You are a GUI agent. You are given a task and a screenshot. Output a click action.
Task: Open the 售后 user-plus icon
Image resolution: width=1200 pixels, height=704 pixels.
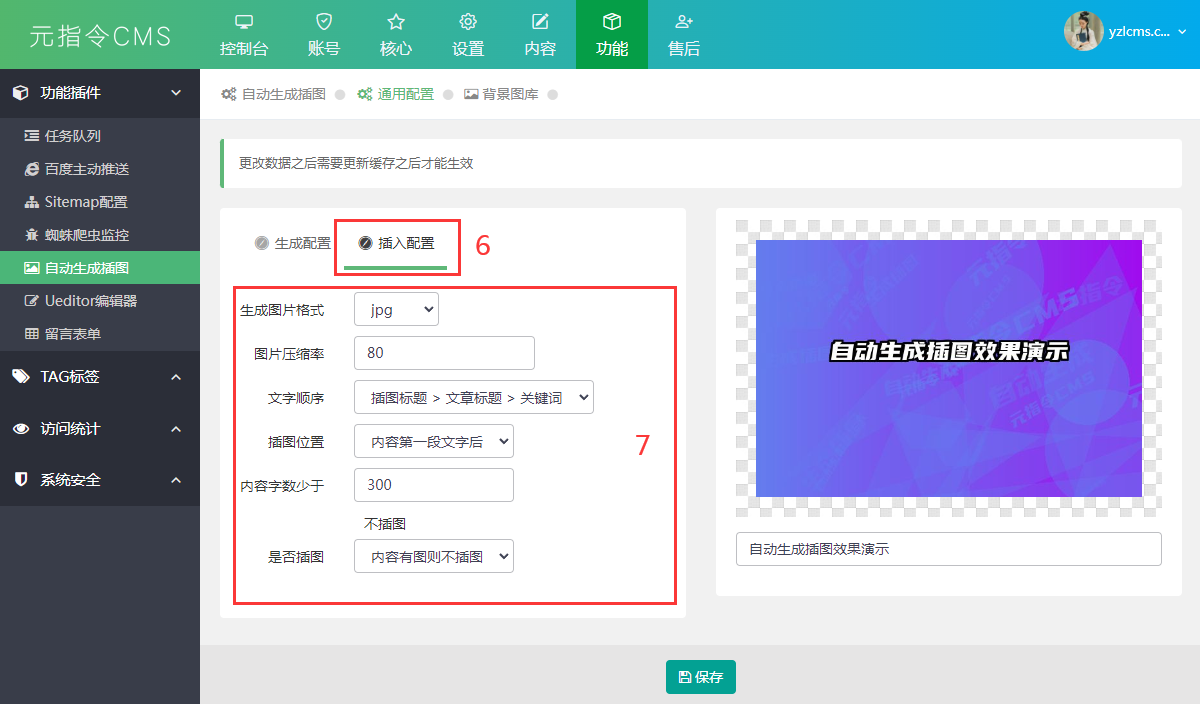point(684,22)
